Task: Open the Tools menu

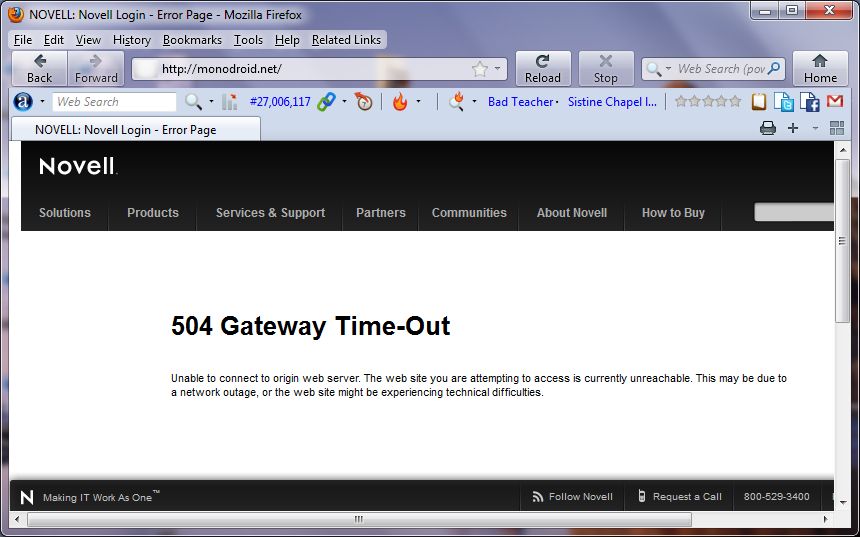Action: 248,40
